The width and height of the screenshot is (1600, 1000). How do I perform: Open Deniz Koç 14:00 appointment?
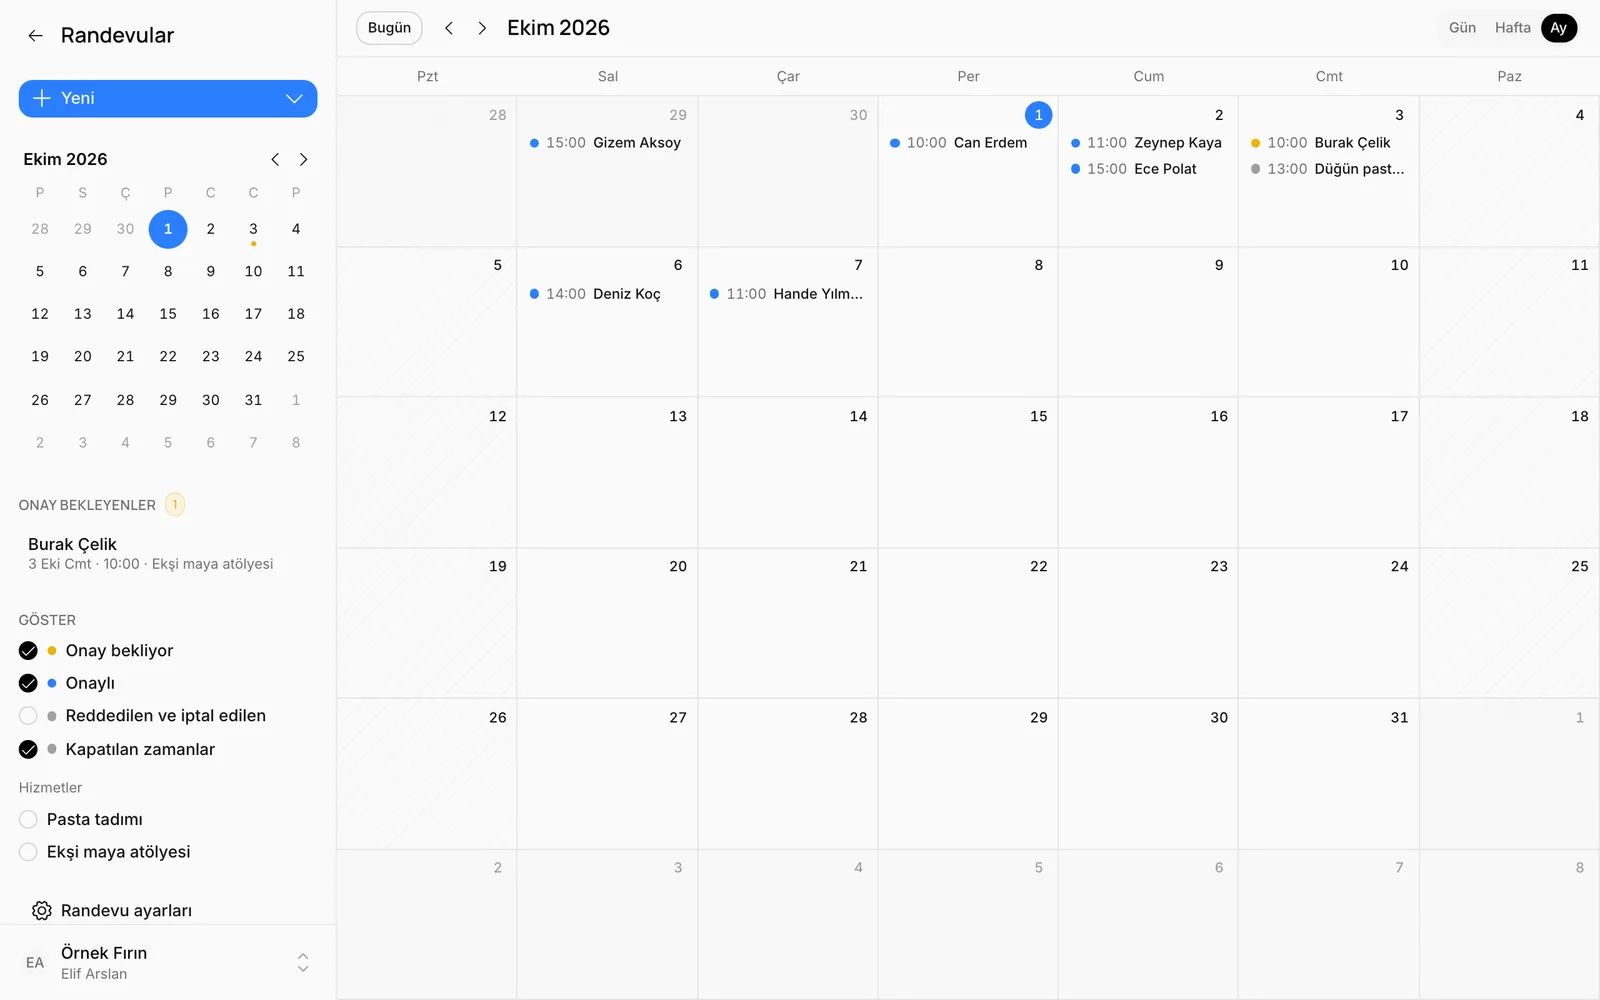(x=596, y=294)
